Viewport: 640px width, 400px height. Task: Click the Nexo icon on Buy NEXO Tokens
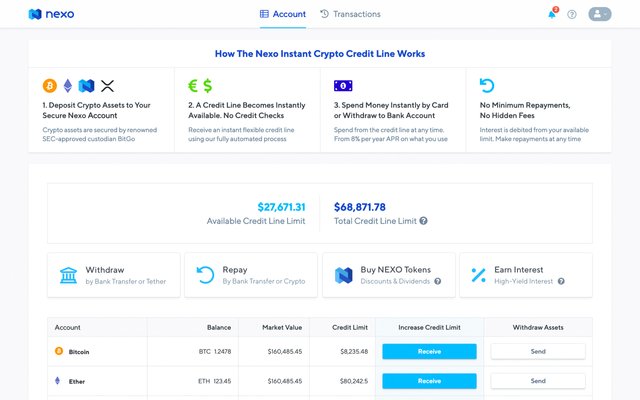(344, 275)
